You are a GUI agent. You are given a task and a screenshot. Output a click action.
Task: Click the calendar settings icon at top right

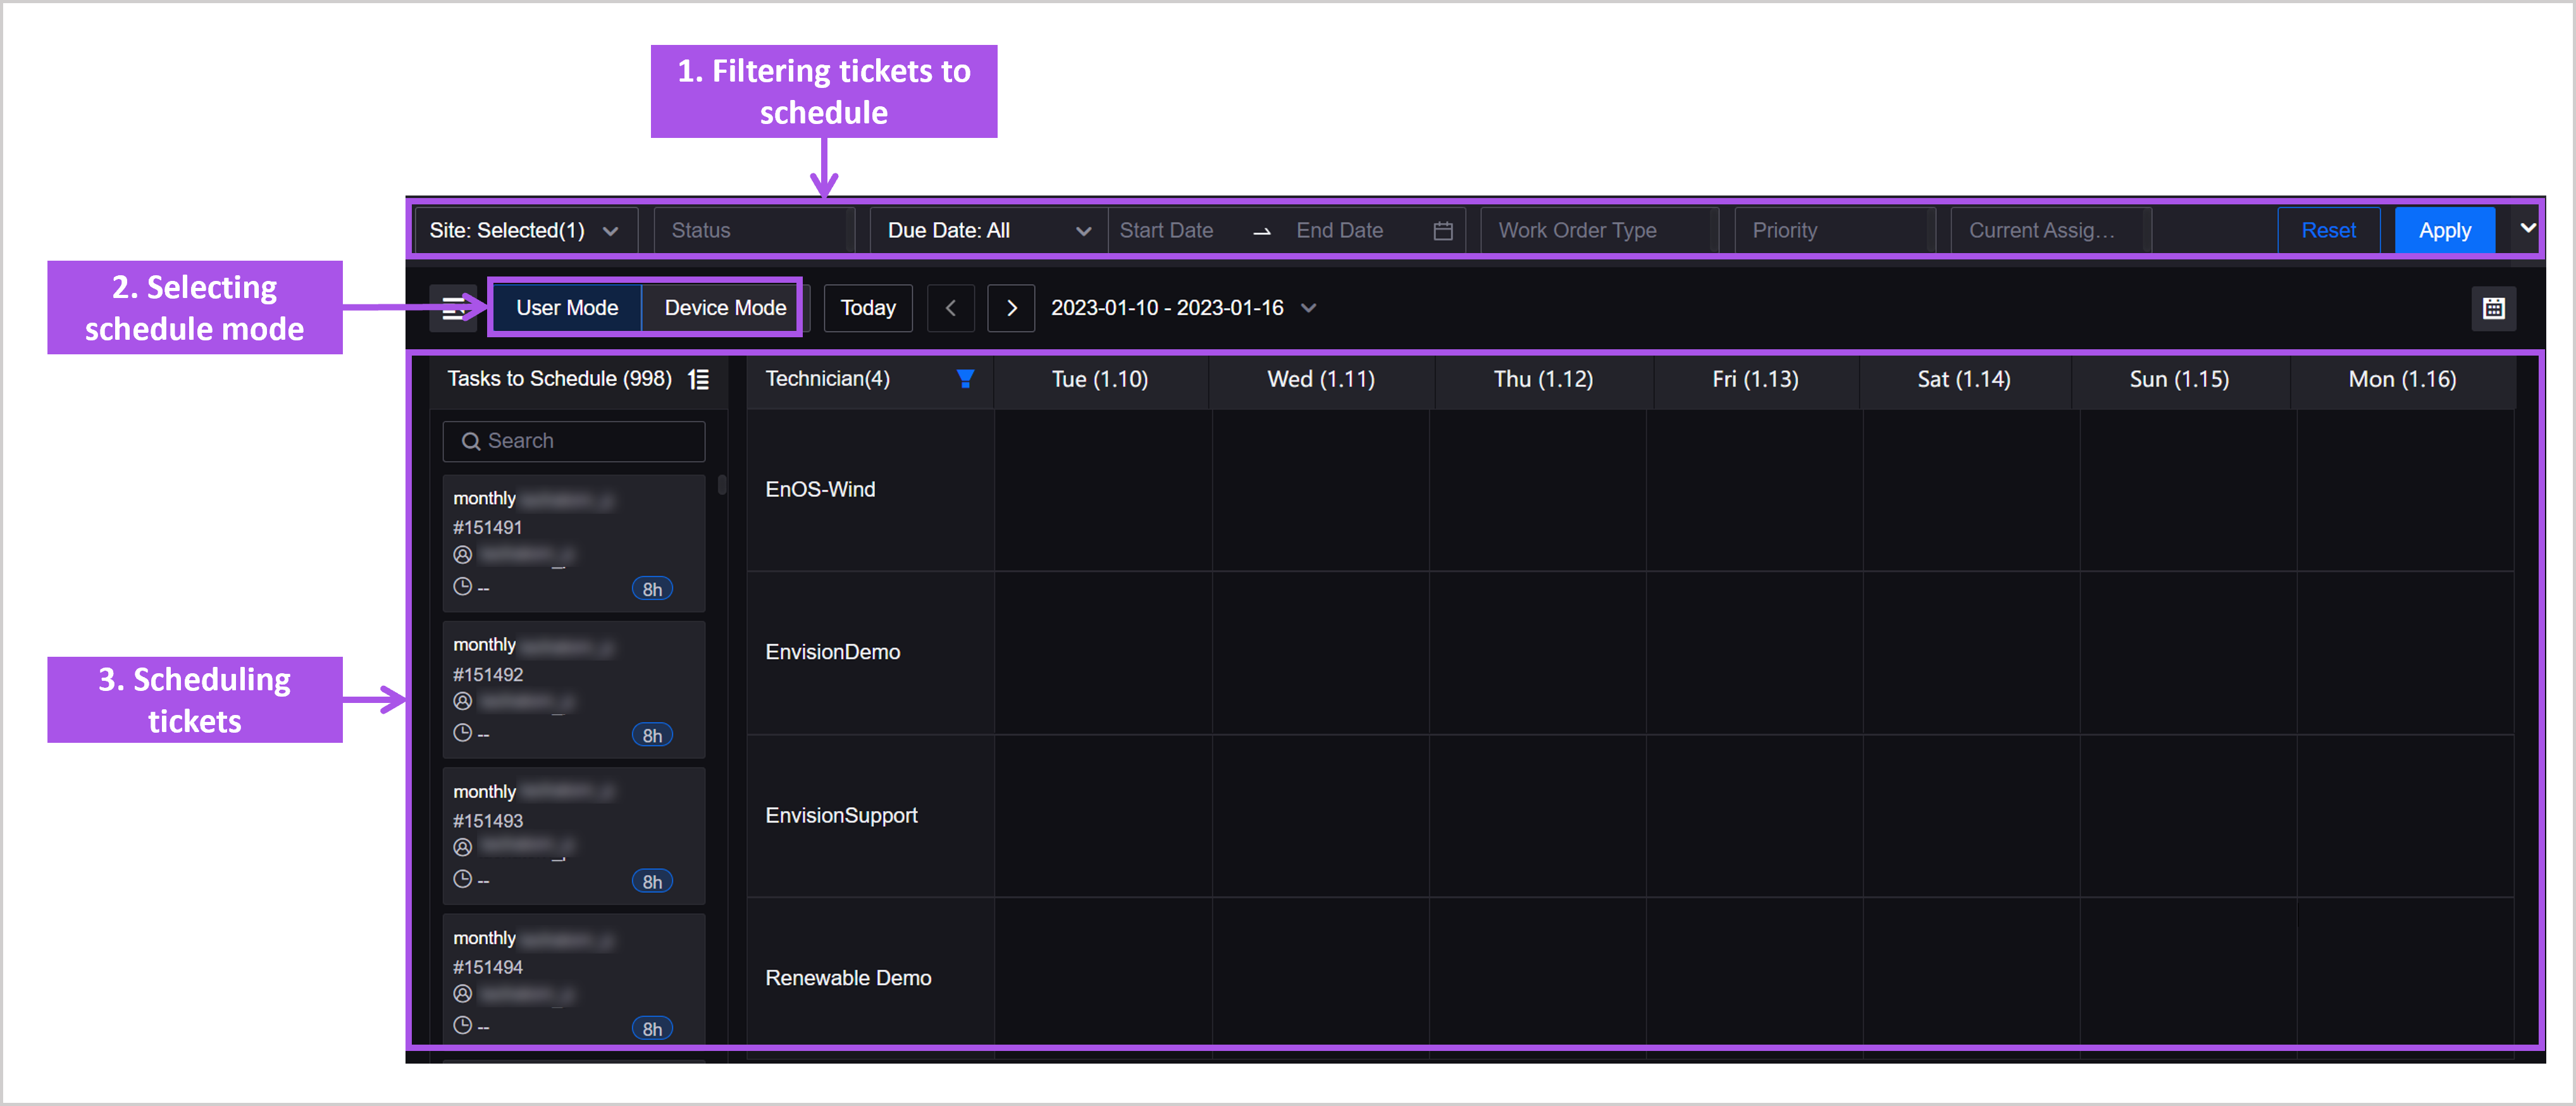tap(2494, 308)
